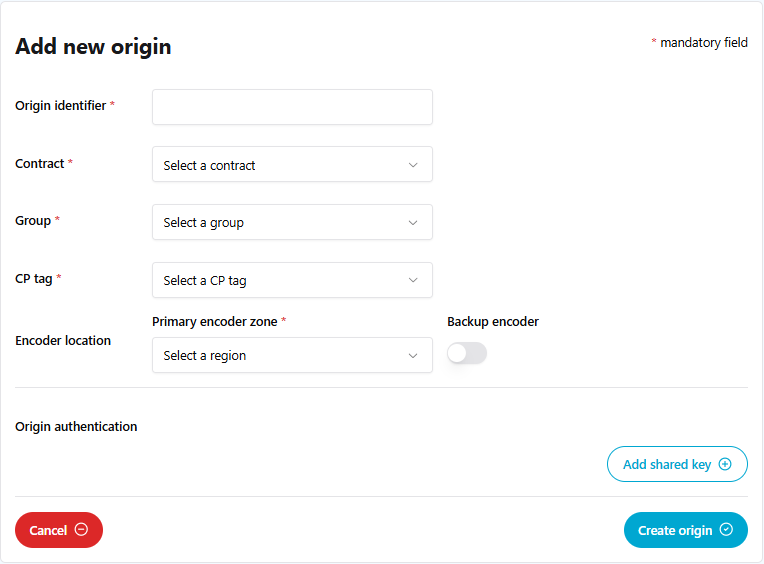Click the plus circle icon on Add shared key
Viewport: 764px width, 564px height.
(x=726, y=464)
